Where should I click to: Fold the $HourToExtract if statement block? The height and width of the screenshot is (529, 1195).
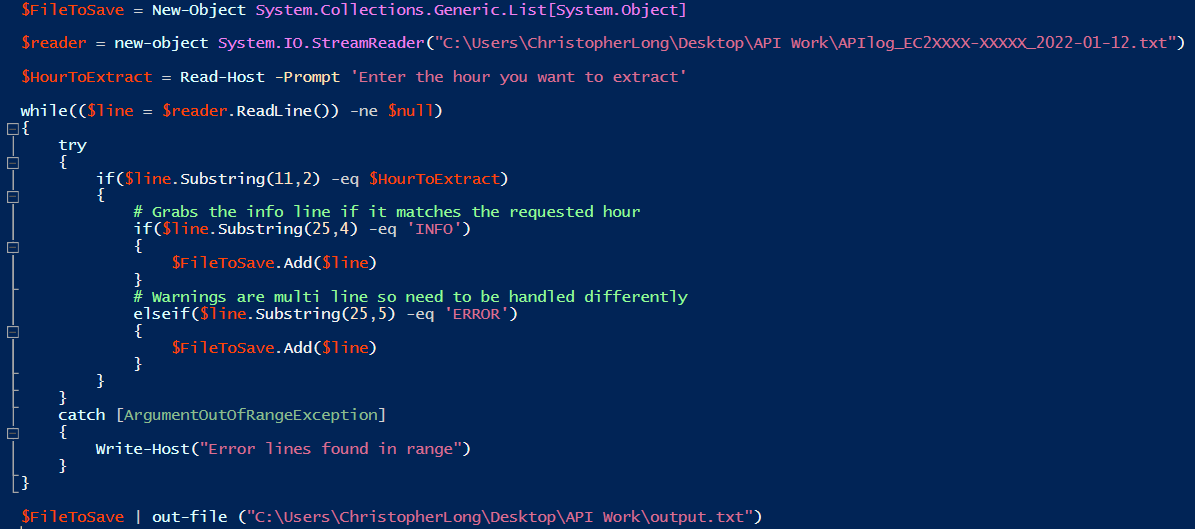pos(12,196)
